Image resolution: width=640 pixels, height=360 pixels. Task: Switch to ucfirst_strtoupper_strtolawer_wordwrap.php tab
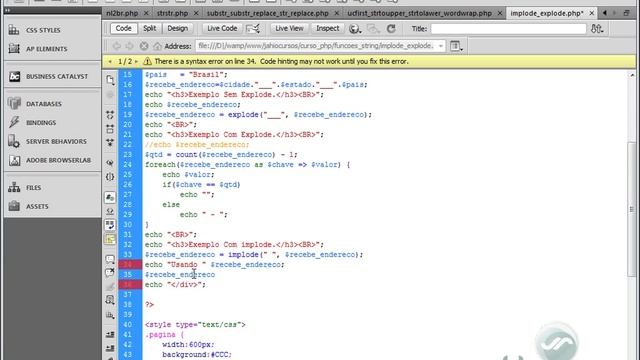pos(420,13)
